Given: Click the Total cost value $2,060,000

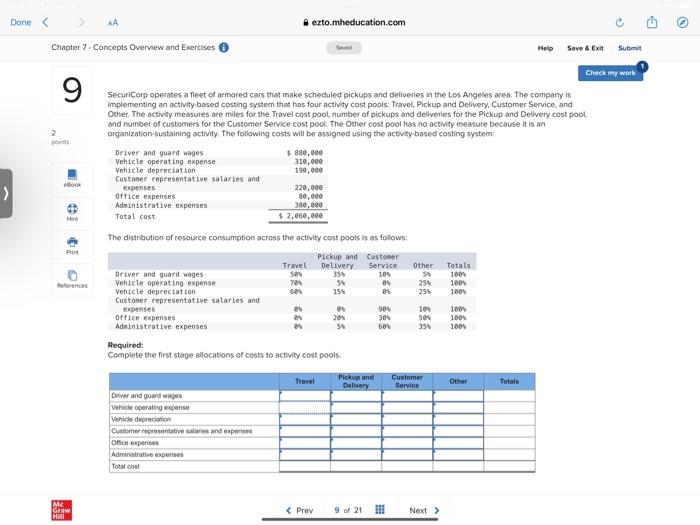Looking at the screenshot, I should tap(300, 216).
